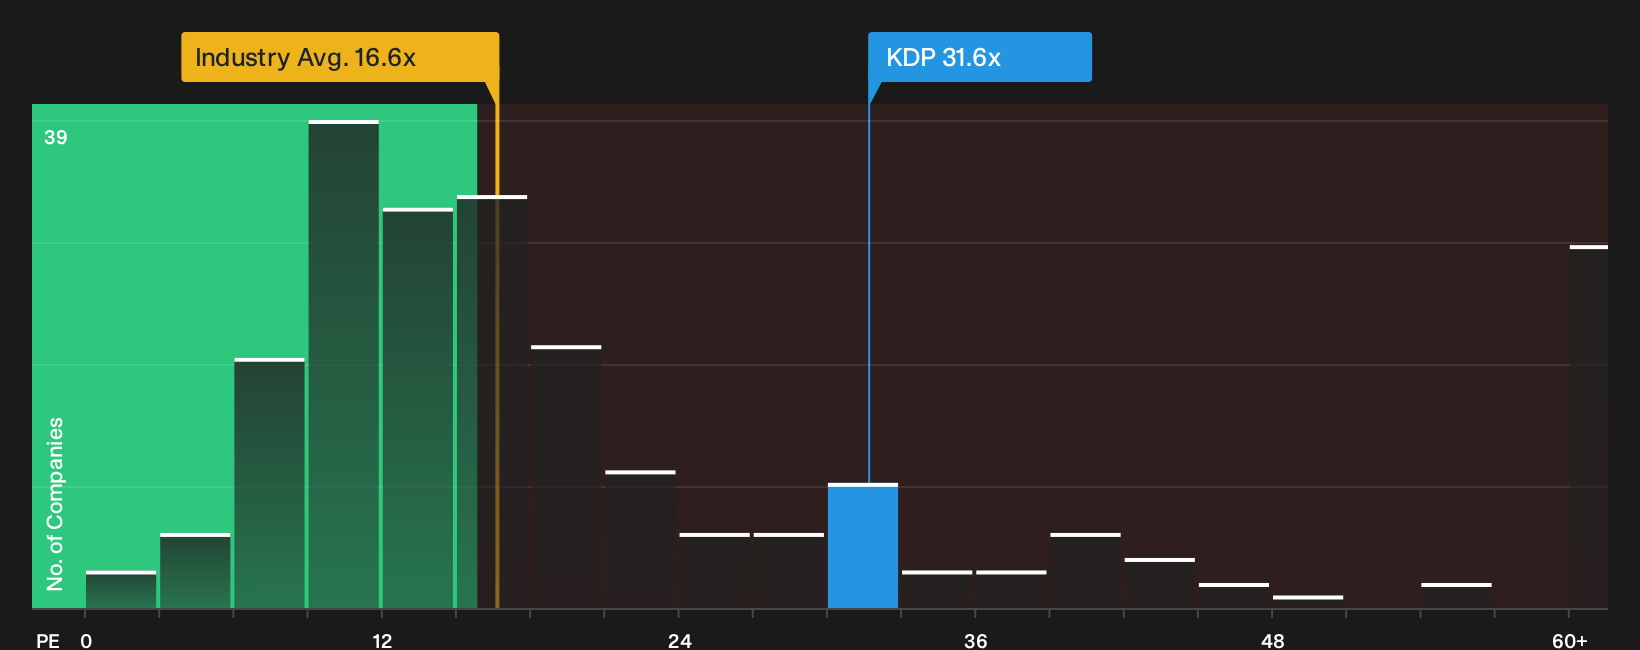This screenshot has width=1640, height=650.
Task: Click the KDP 31.6x label
Action: point(980,57)
